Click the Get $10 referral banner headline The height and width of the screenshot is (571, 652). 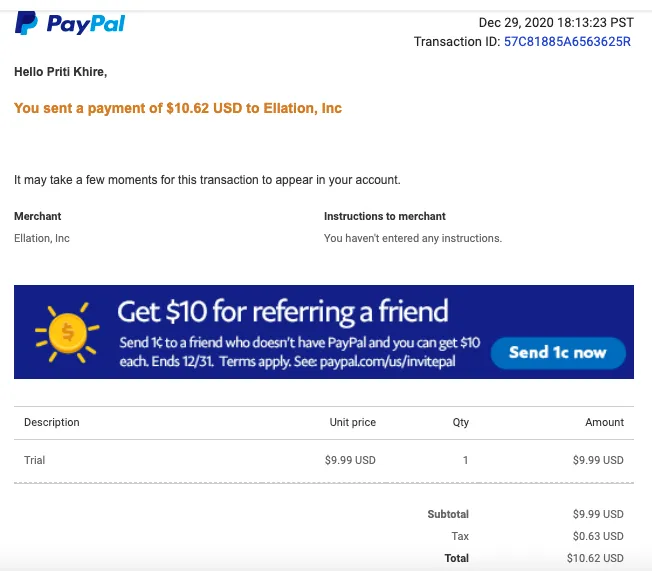pos(283,311)
